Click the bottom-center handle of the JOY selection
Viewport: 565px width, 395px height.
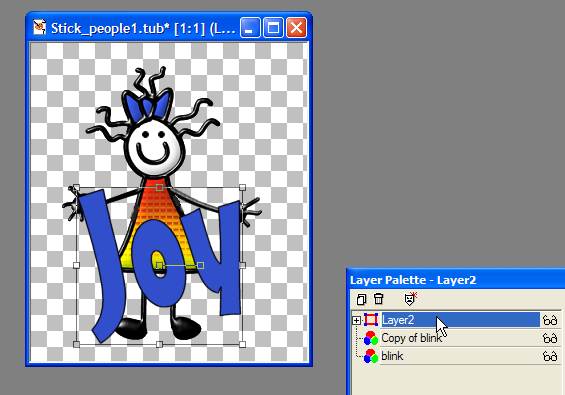(x=159, y=345)
